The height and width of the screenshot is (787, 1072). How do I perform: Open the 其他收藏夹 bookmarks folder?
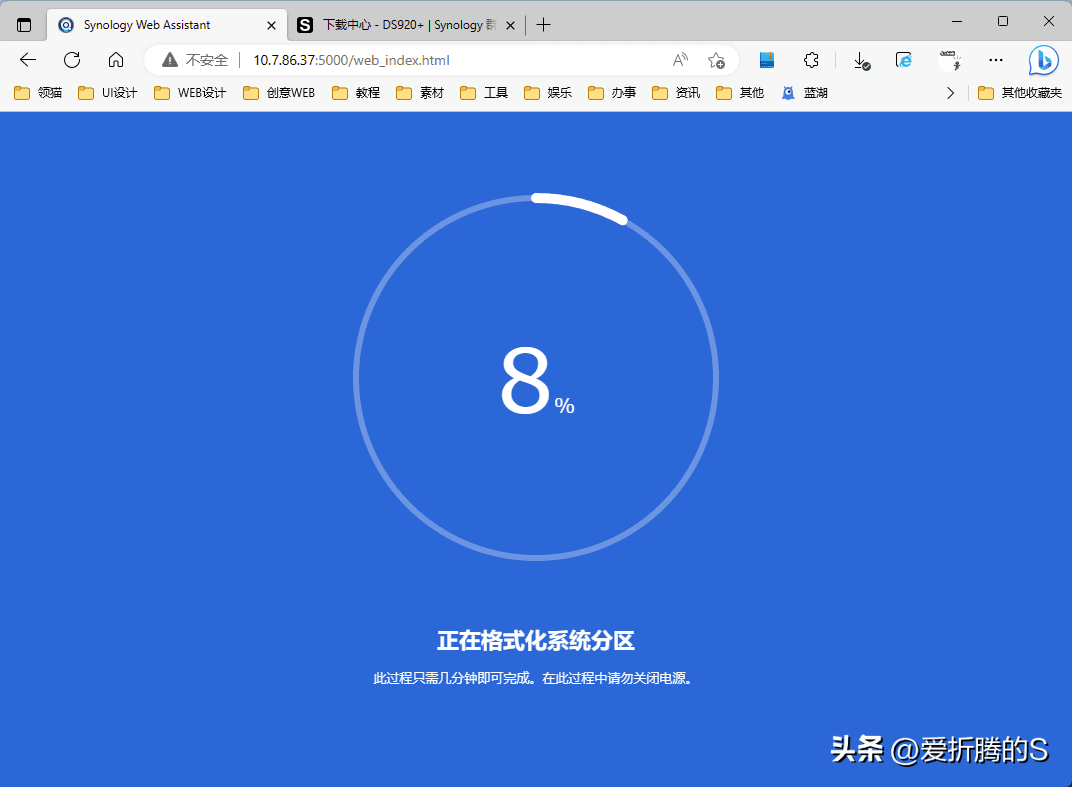click(x=1020, y=93)
